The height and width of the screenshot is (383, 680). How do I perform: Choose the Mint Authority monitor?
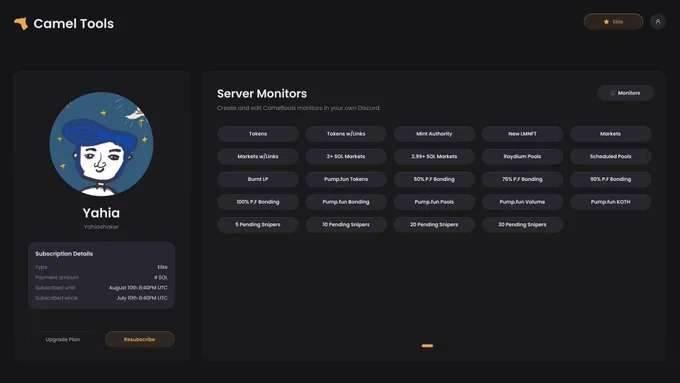pos(434,134)
